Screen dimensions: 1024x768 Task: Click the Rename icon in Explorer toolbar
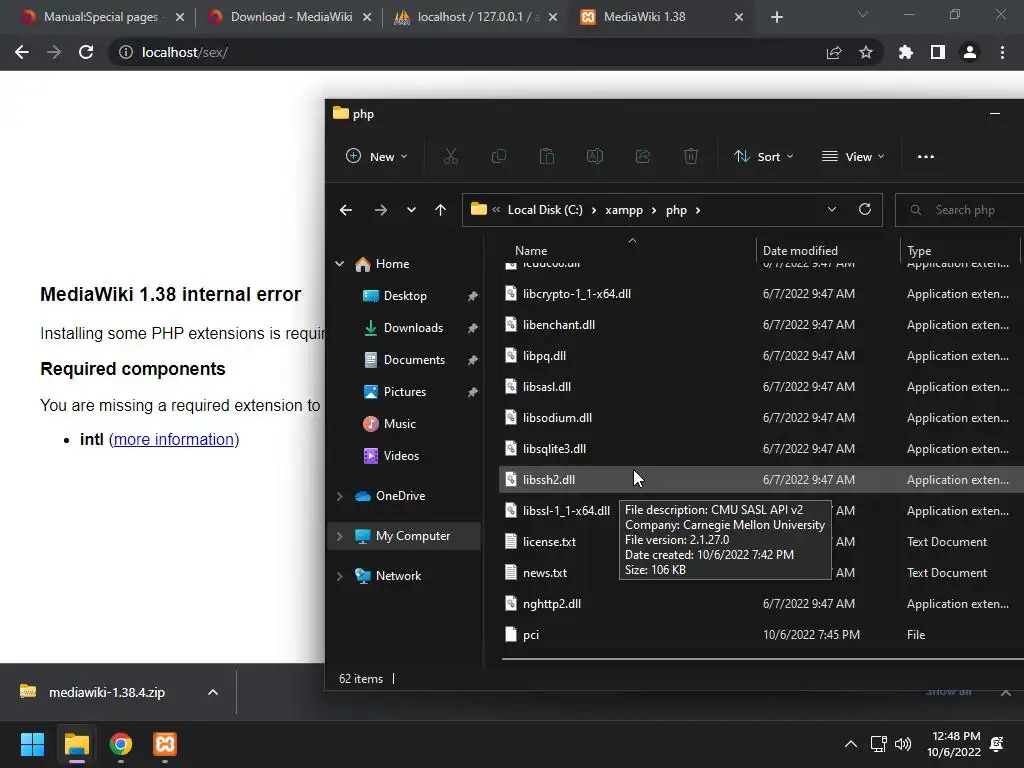point(594,156)
